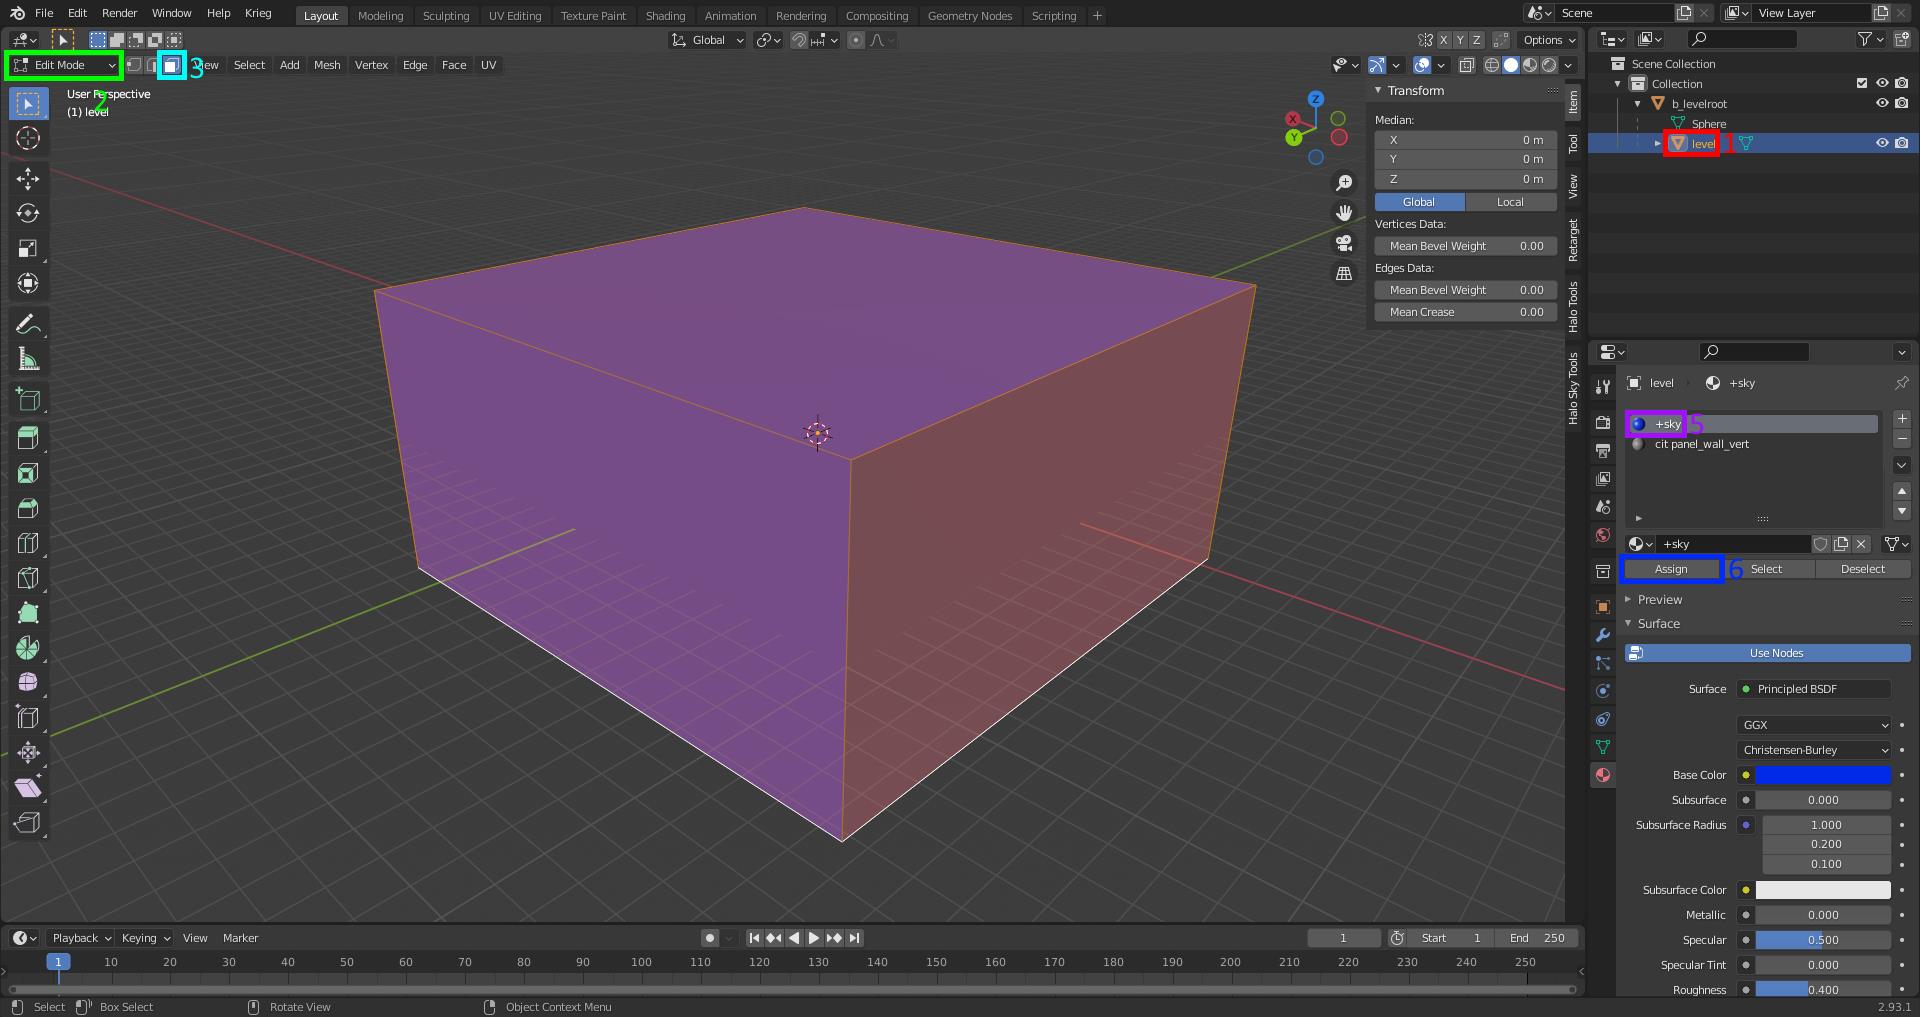Select the Scale tool

(x=28, y=248)
